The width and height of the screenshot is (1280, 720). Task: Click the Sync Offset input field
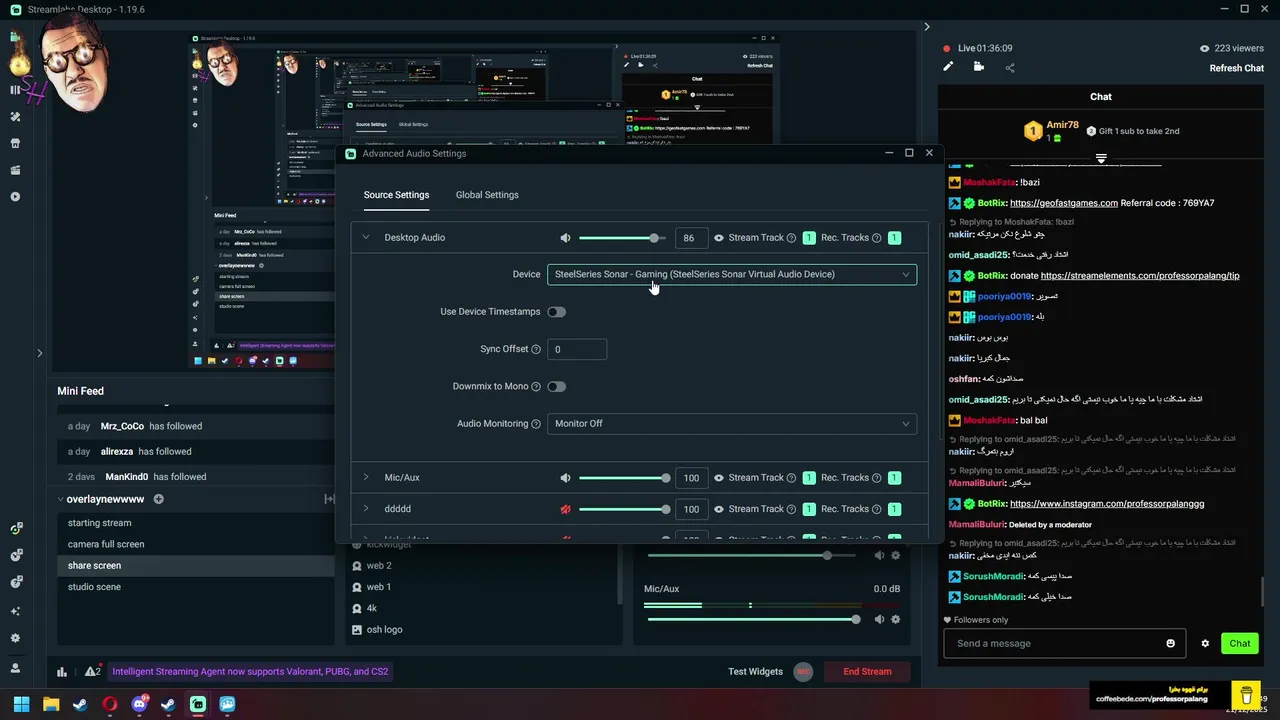click(577, 349)
